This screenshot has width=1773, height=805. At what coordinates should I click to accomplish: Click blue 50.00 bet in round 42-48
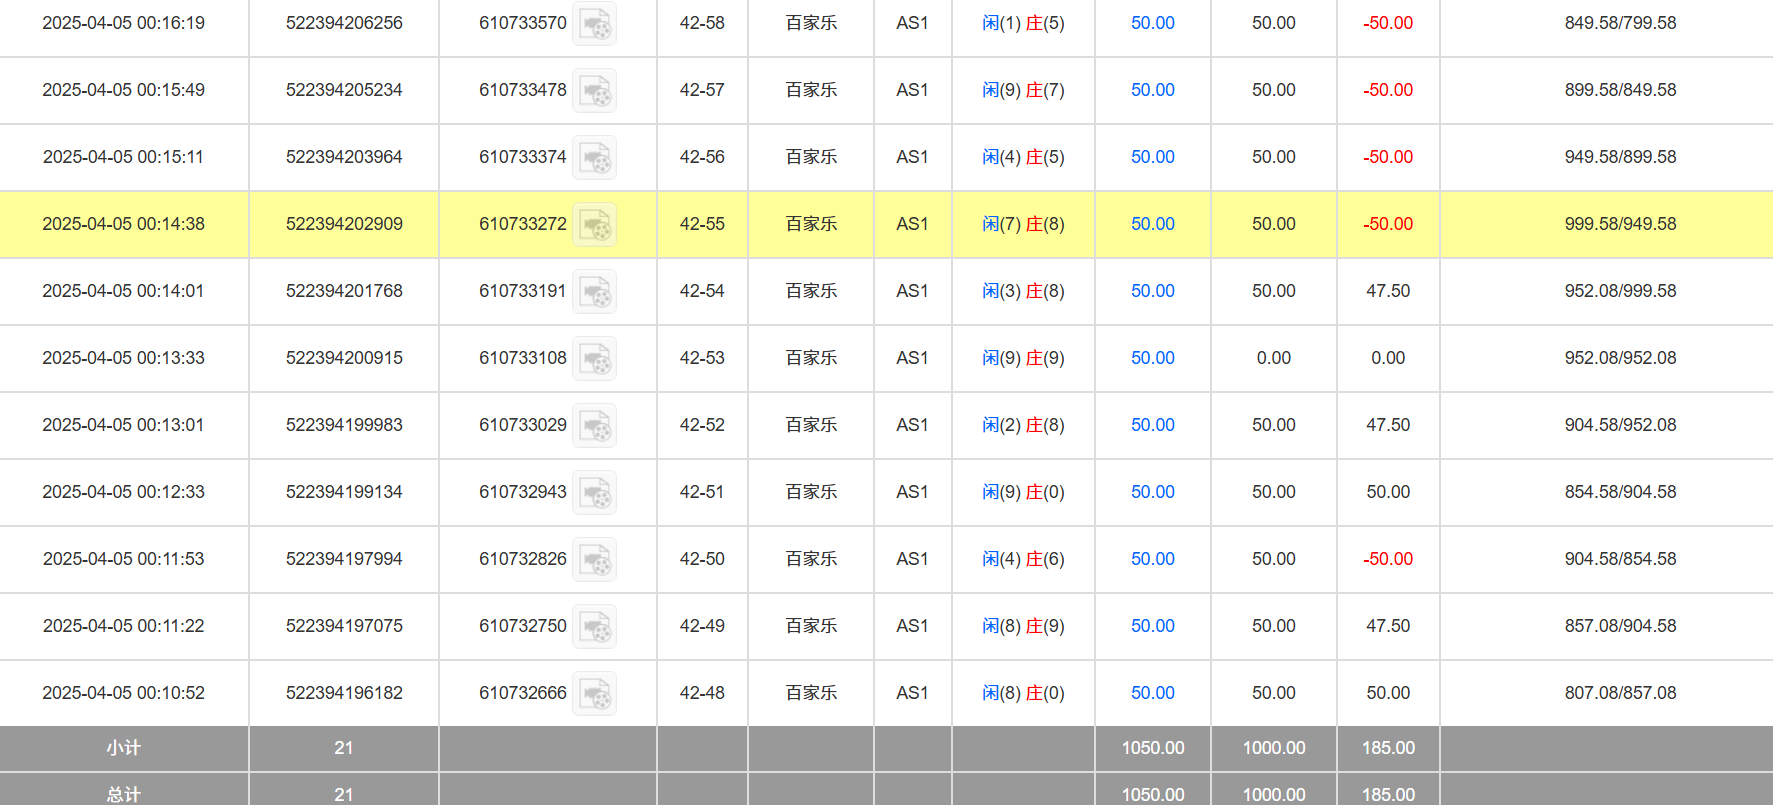point(1152,693)
